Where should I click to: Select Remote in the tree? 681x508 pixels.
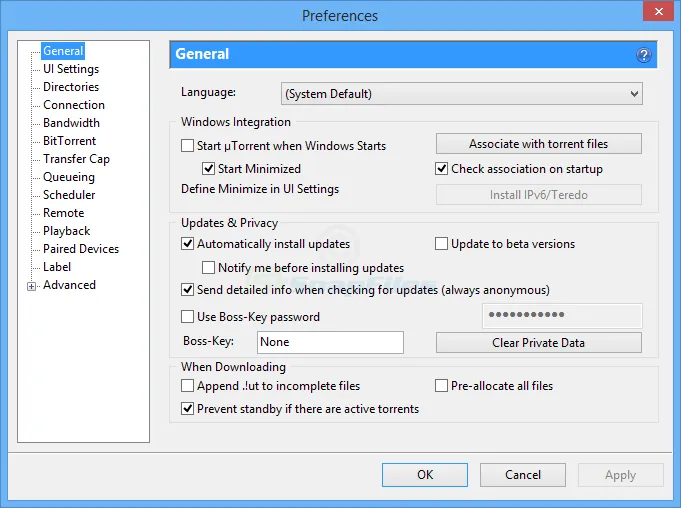(x=63, y=213)
